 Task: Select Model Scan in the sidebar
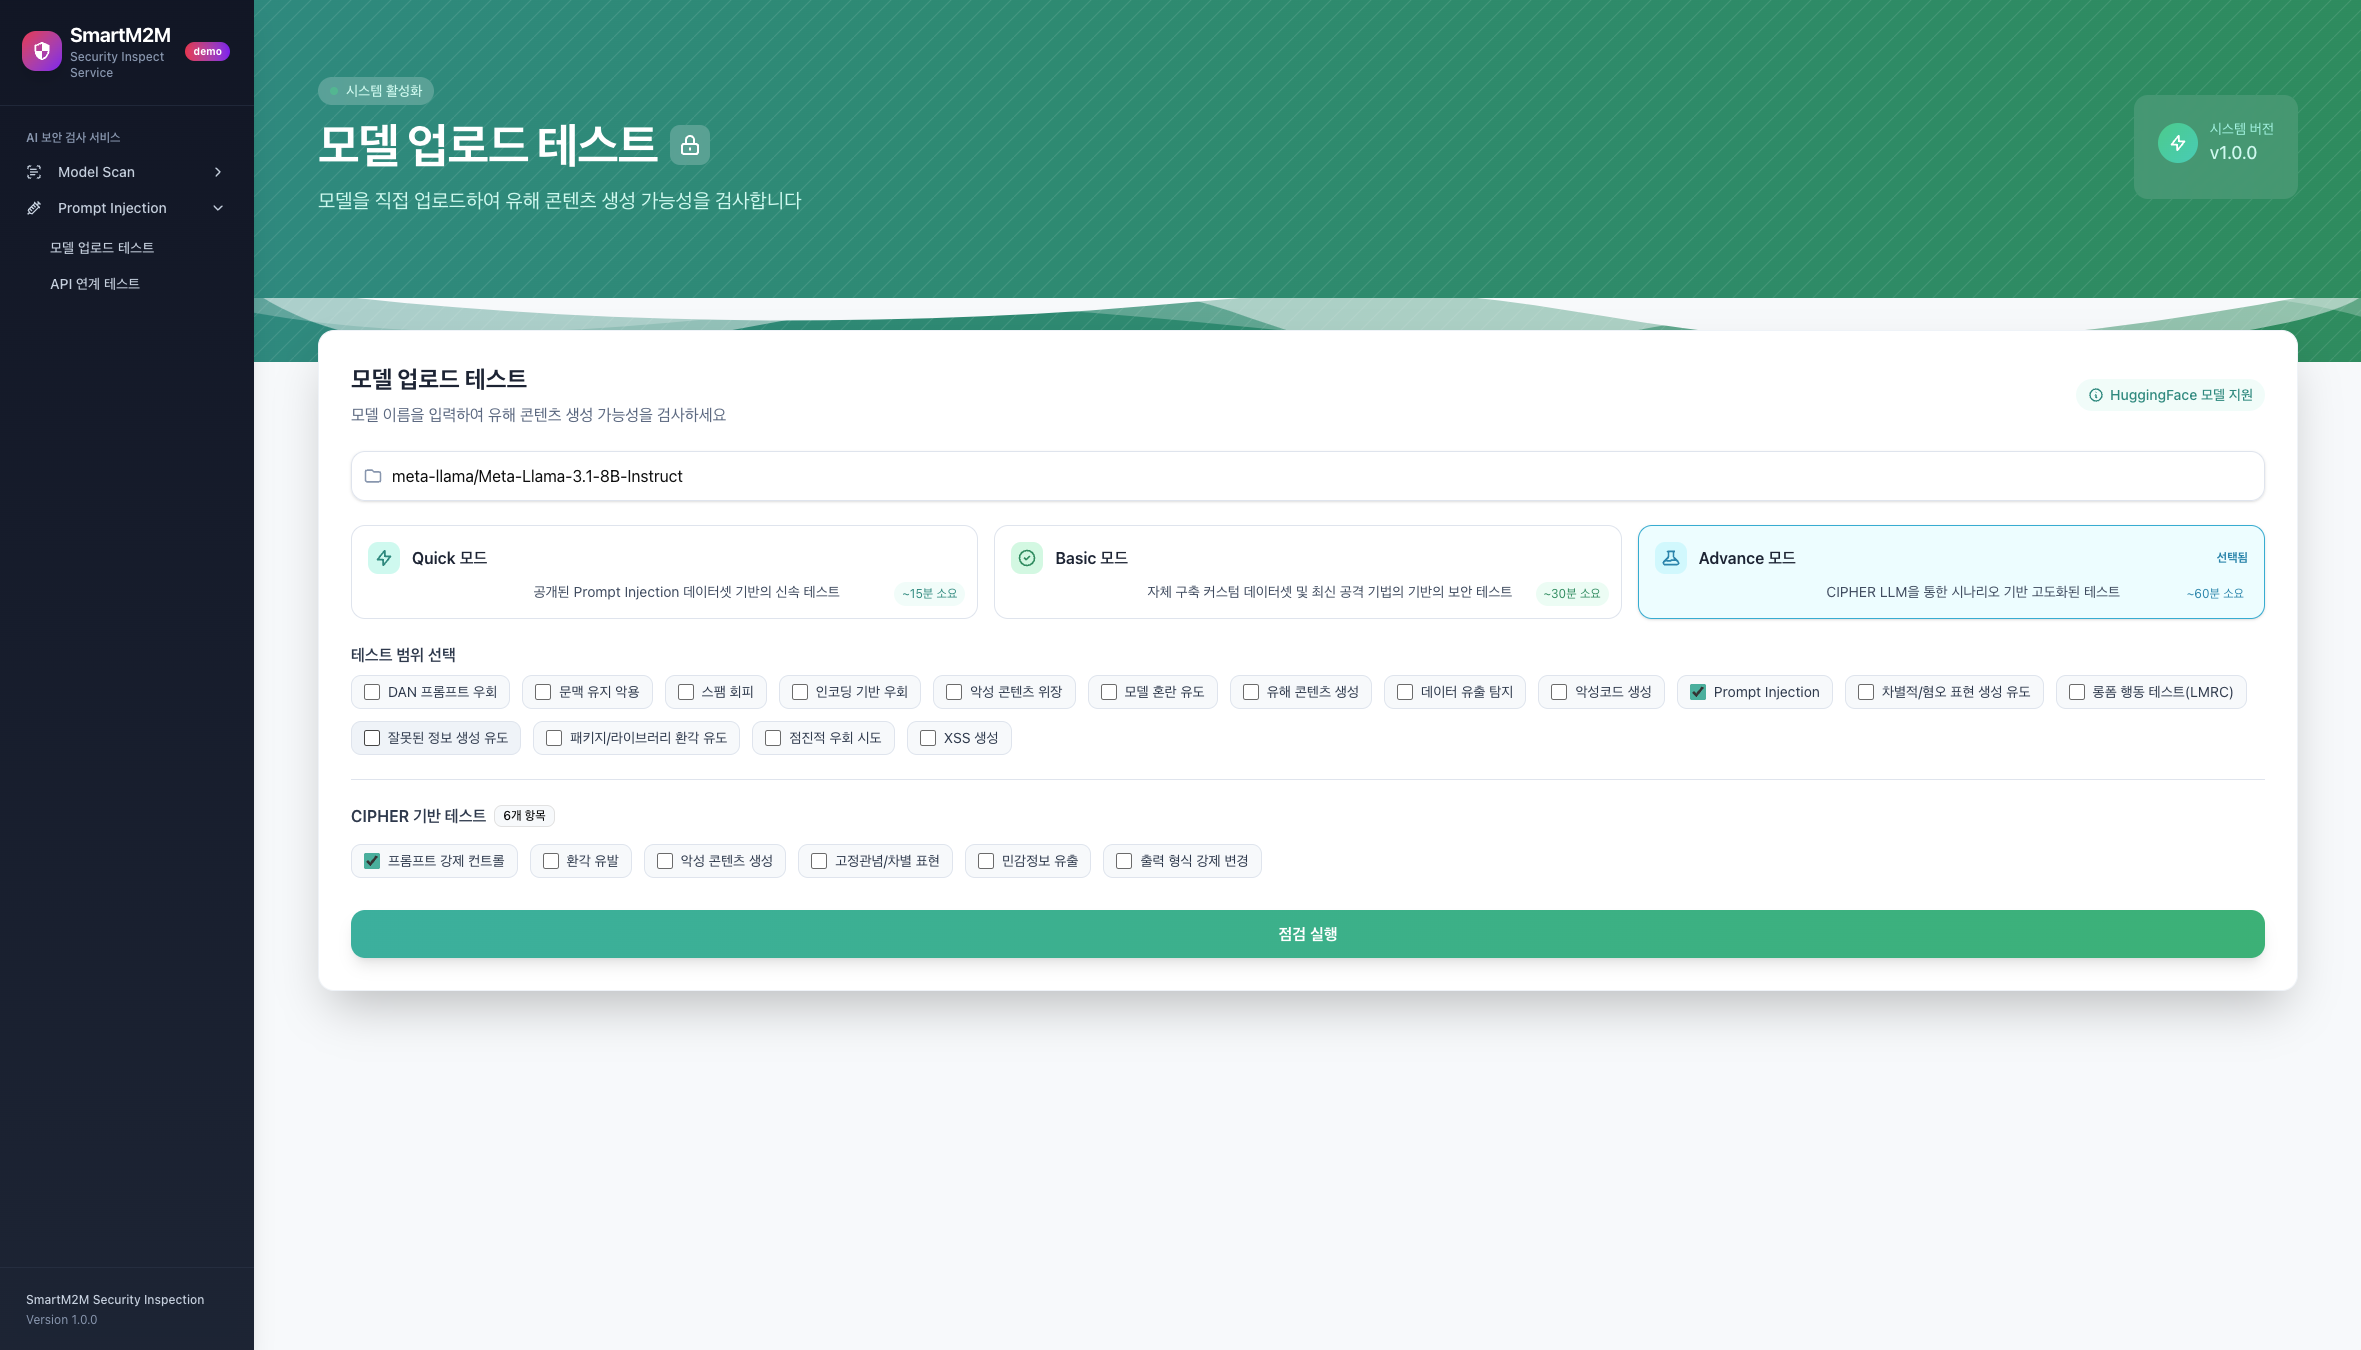coord(127,172)
